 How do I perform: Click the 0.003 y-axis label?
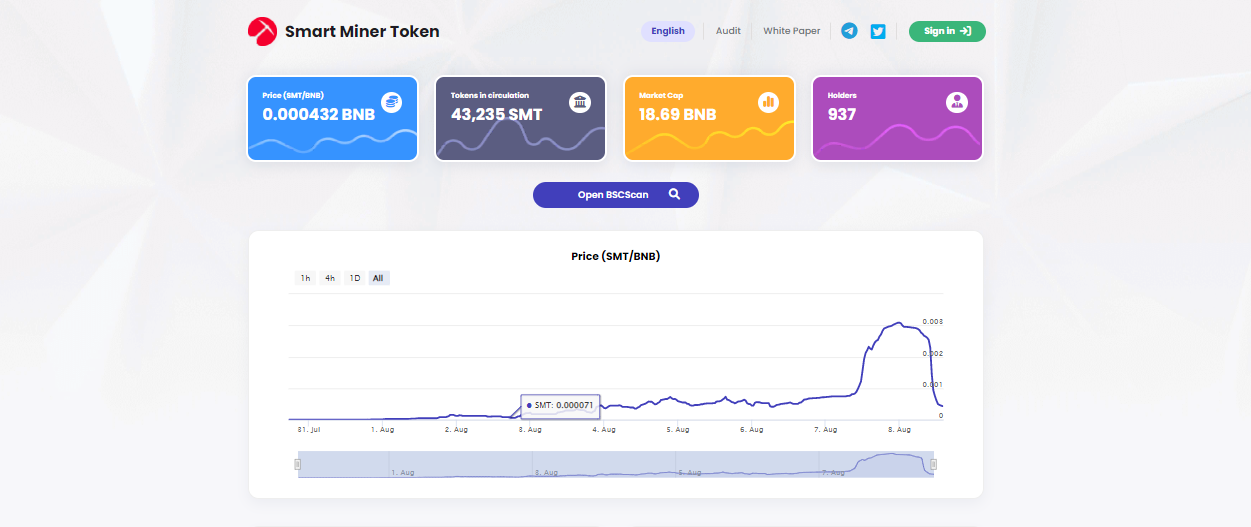(x=932, y=322)
